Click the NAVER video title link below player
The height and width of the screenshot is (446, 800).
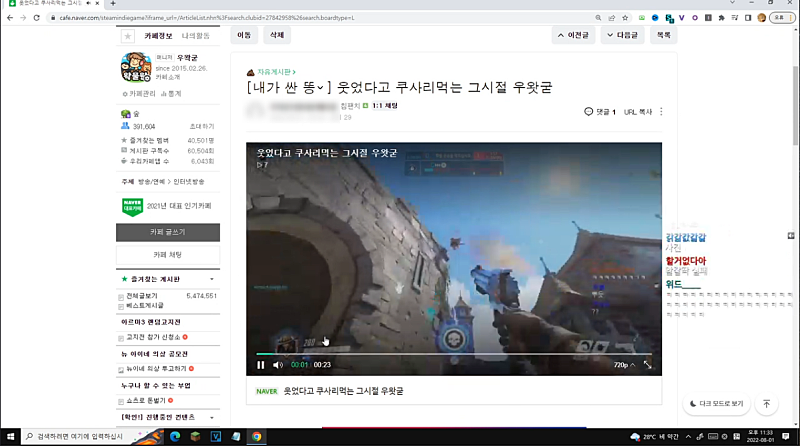343,391
